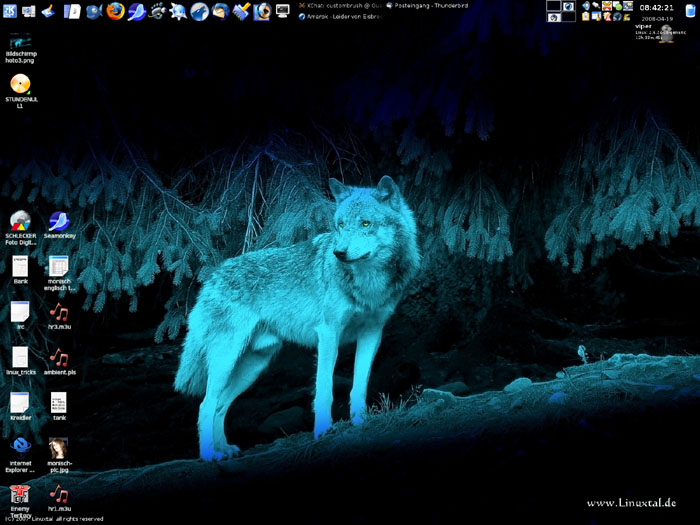Open the terminal monitor icon in panel
700x525 pixels.
pyautogui.click(x=282, y=11)
